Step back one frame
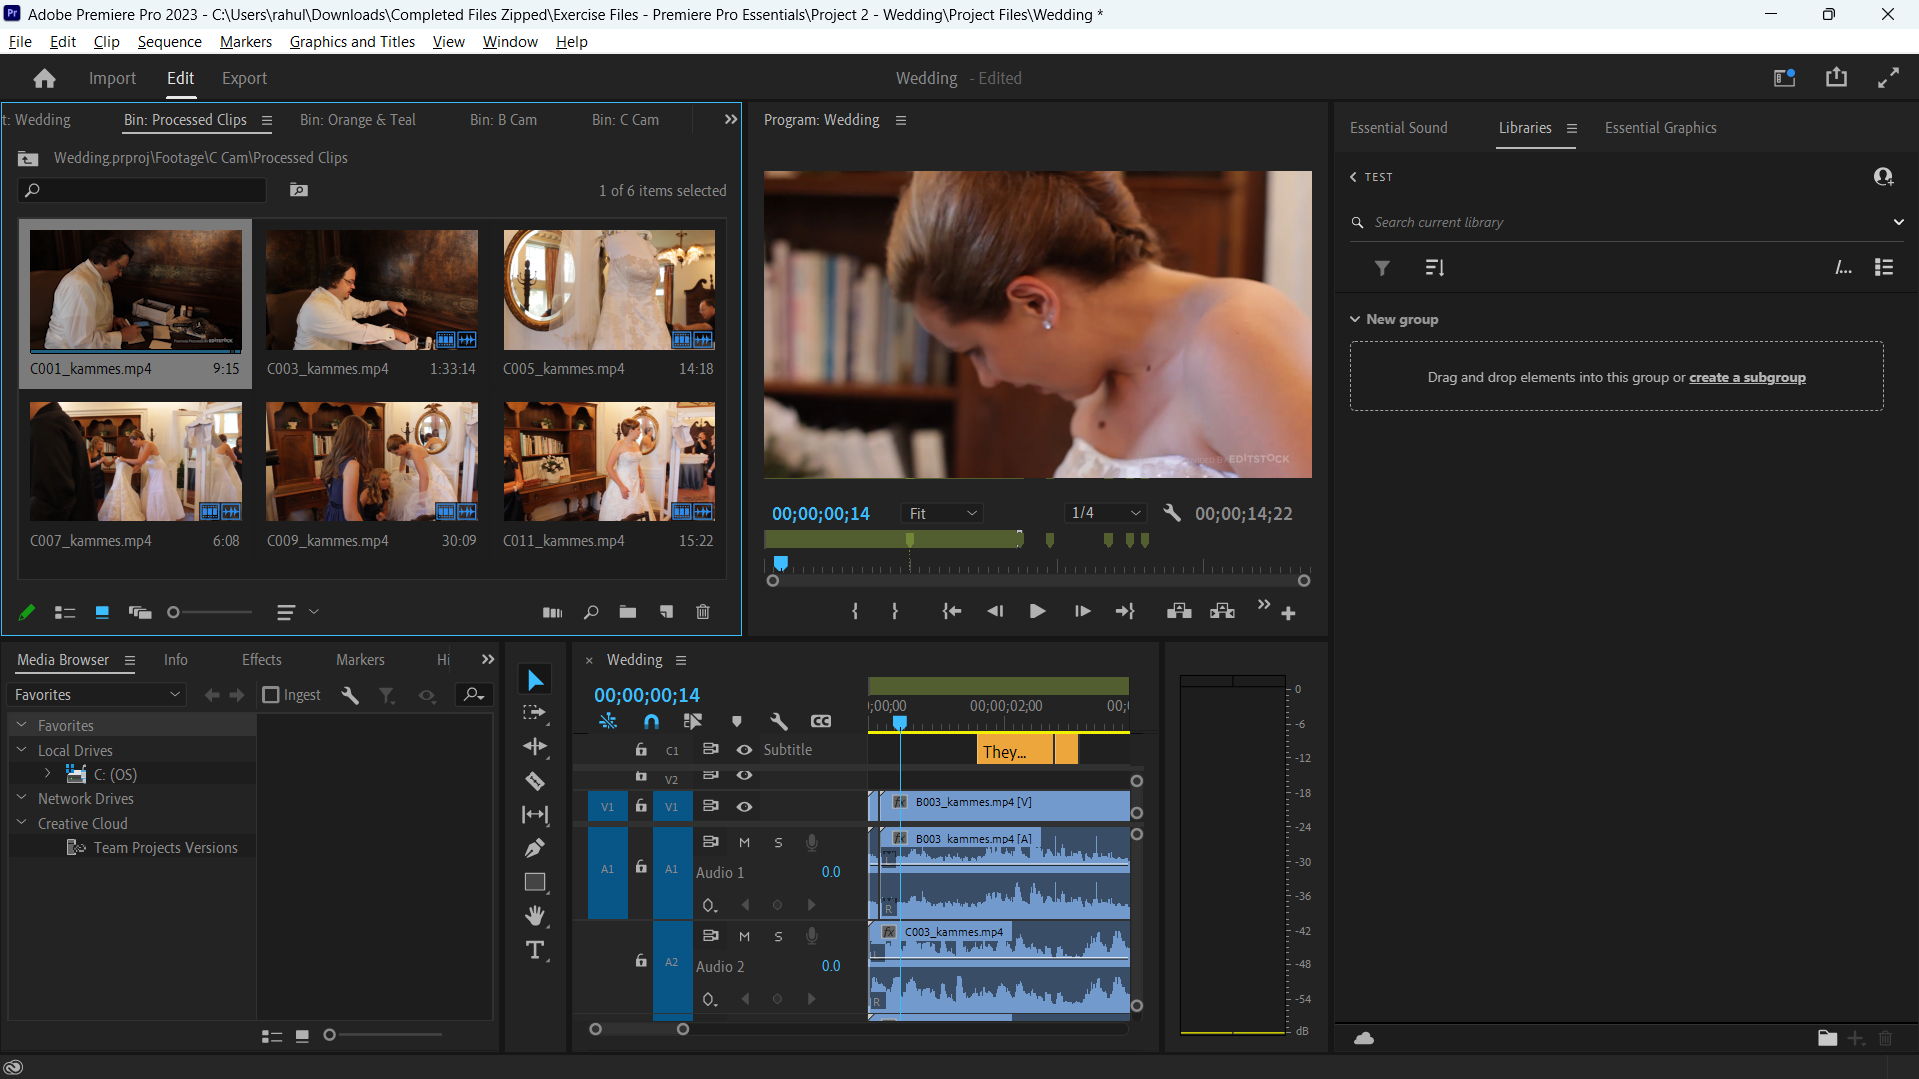Viewport: 1919px width, 1079px height. [995, 611]
